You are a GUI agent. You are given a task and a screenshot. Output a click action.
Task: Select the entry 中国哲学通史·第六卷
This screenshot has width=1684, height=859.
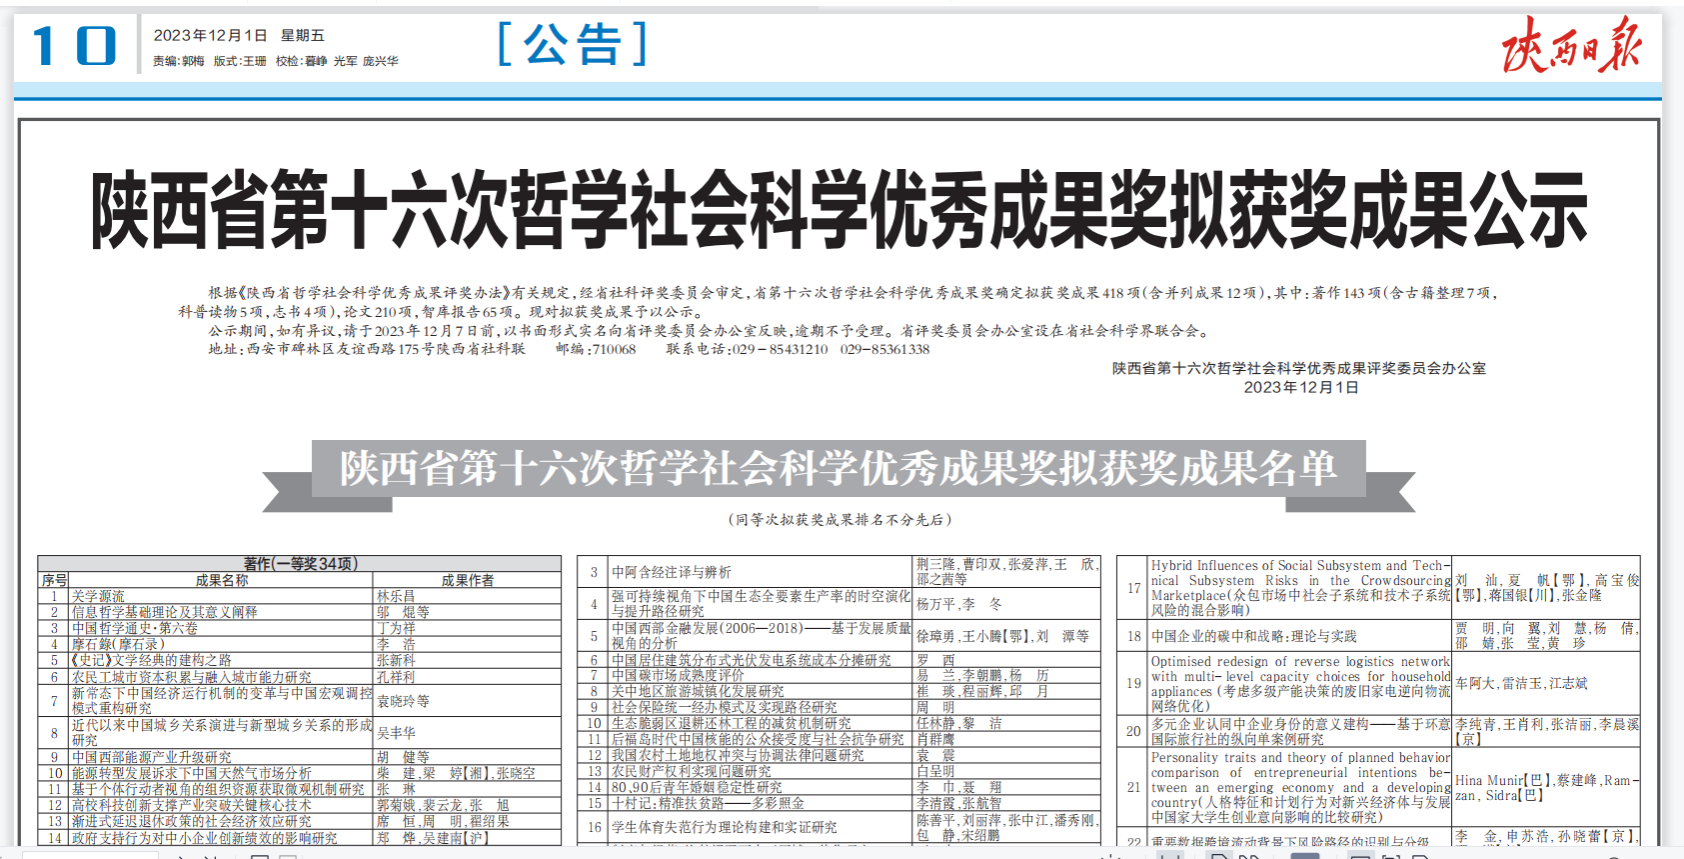134,628
